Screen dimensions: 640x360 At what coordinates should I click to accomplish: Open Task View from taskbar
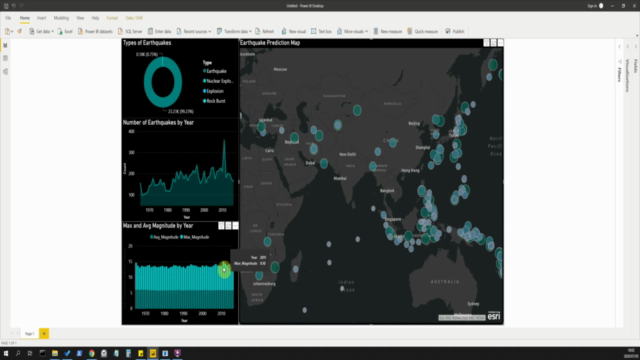[30, 353]
